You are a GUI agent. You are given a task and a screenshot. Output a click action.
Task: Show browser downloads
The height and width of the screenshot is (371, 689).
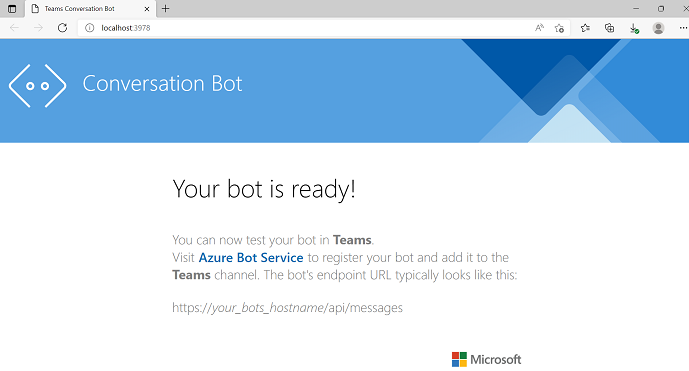pos(634,28)
